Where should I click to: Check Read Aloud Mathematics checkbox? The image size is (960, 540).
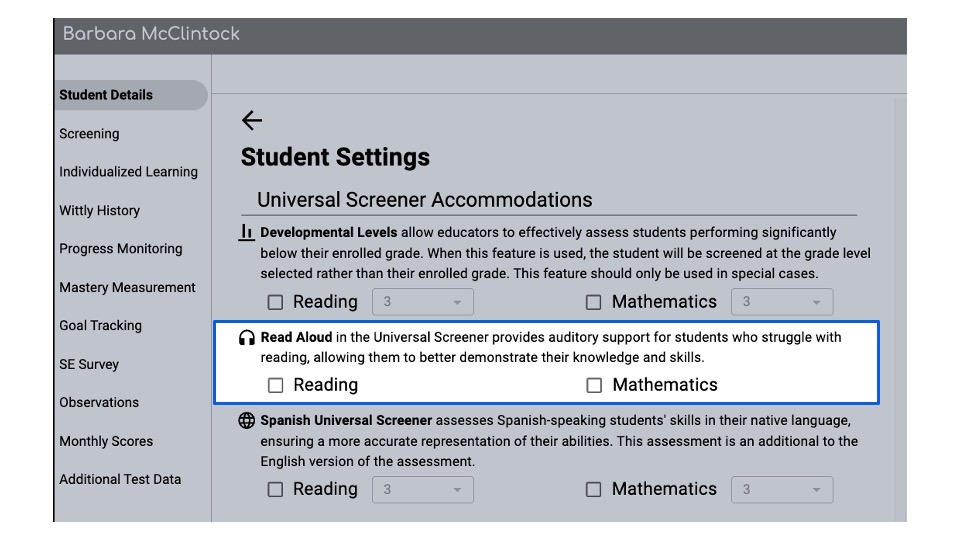tap(594, 385)
